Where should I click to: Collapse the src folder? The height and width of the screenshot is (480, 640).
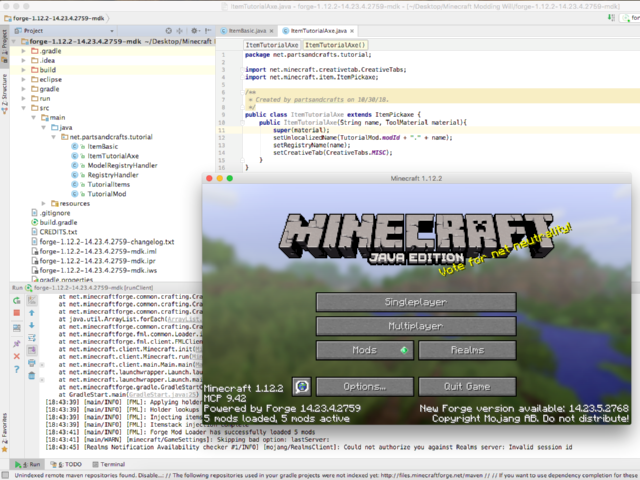24,108
